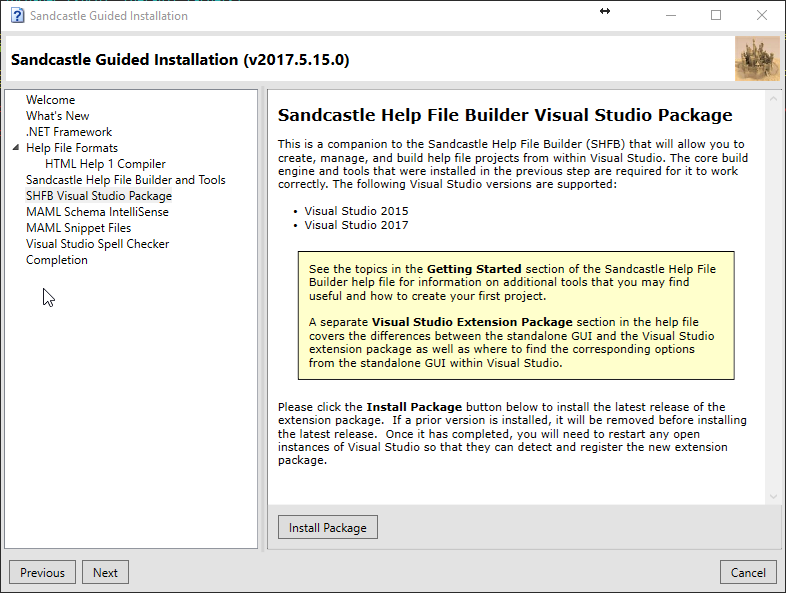Select Sandcastle Help File Builder and Tools

126,180
